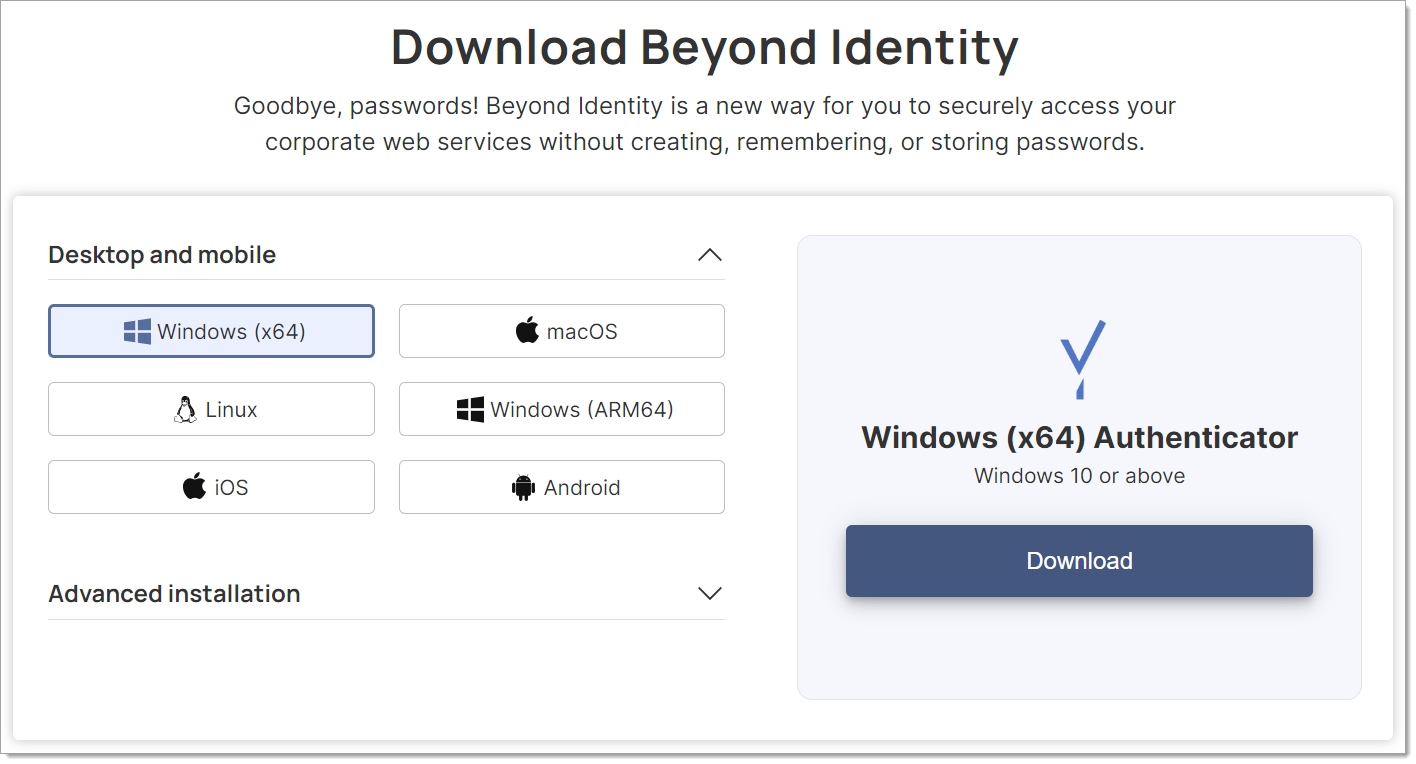Click the Advanced installation heading
Image resolution: width=1416 pixels, height=764 pixels.
coord(174,593)
